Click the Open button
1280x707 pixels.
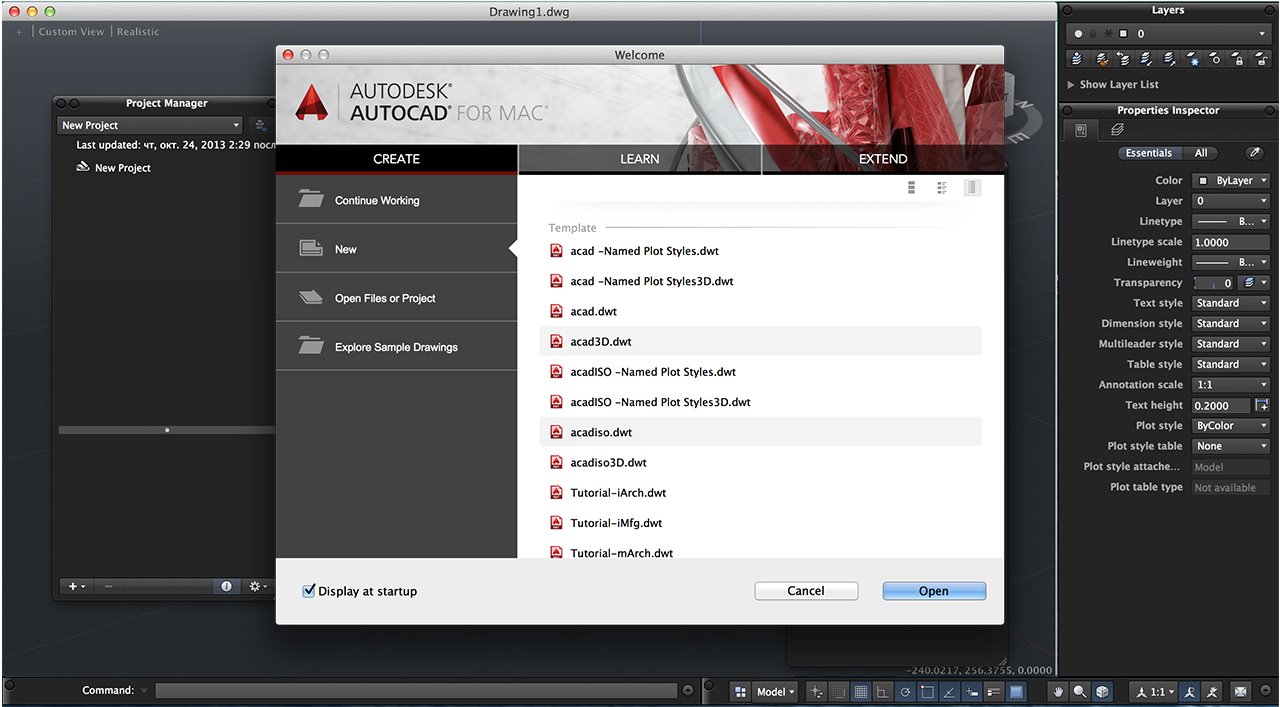(933, 591)
